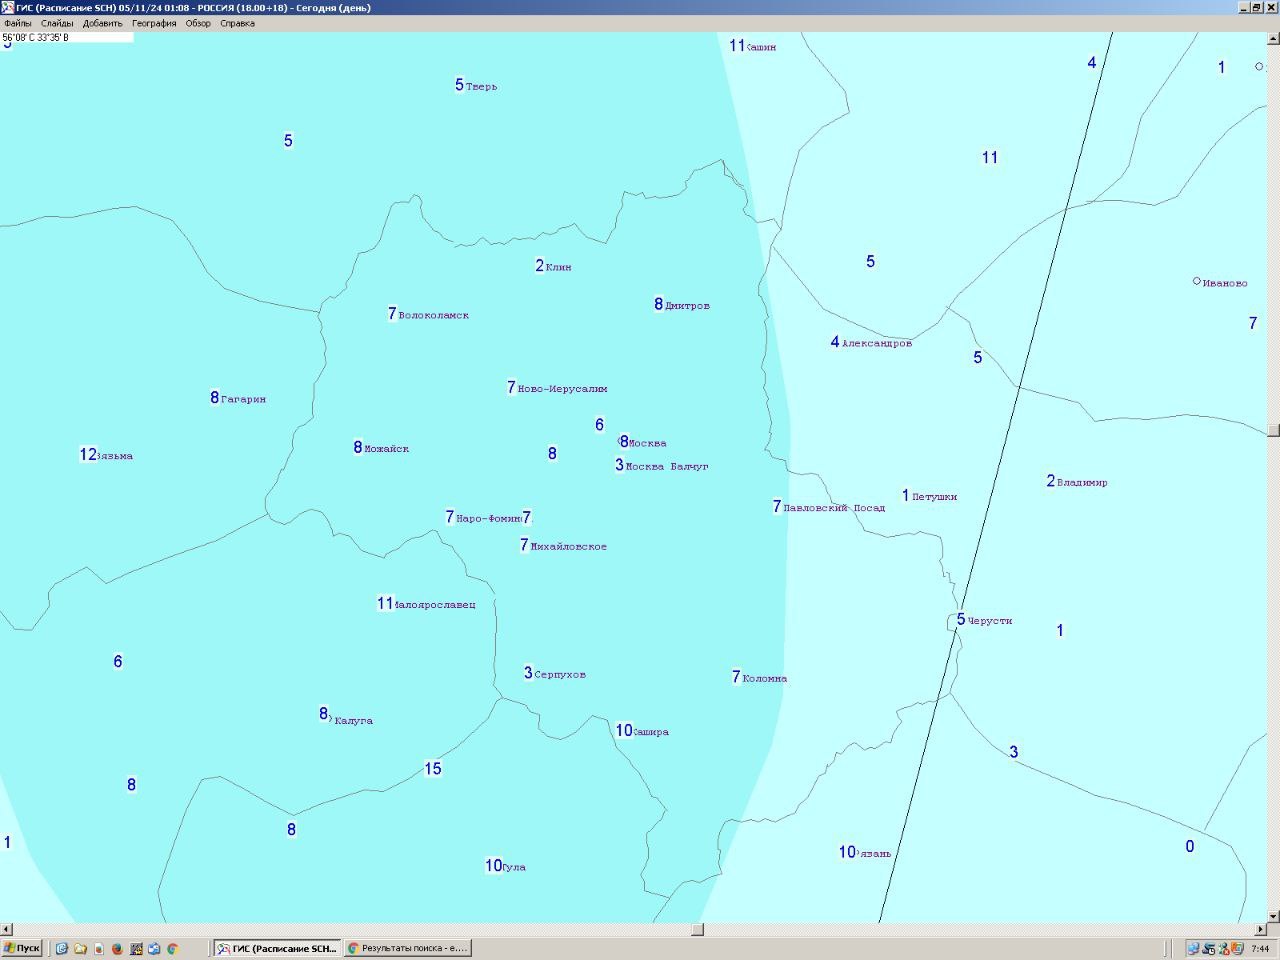This screenshot has width=1280, height=960.
Task: Open the Файлы menu
Action: (x=17, y=23)
